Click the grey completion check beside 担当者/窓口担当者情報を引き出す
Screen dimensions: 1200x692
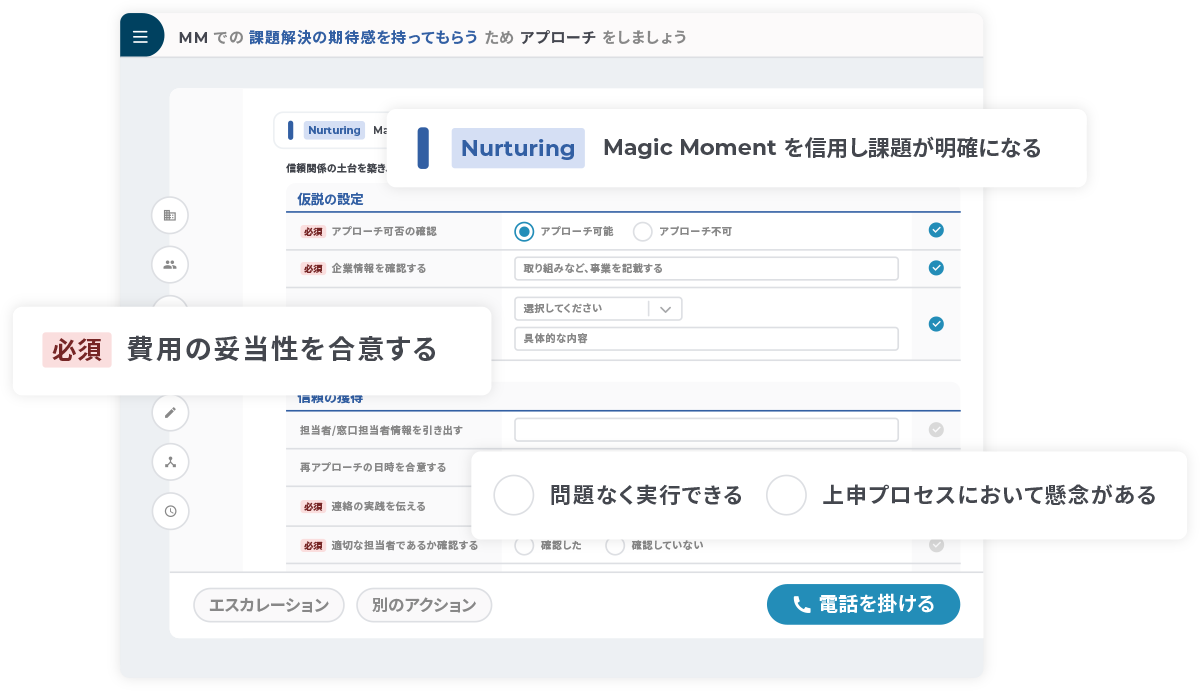tap(936, 429)
